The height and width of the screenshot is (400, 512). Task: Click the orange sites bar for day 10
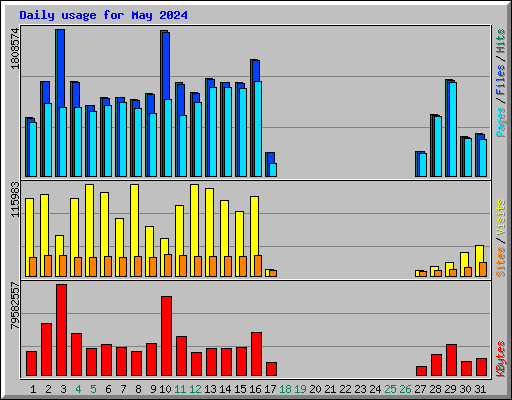point(168,266)
